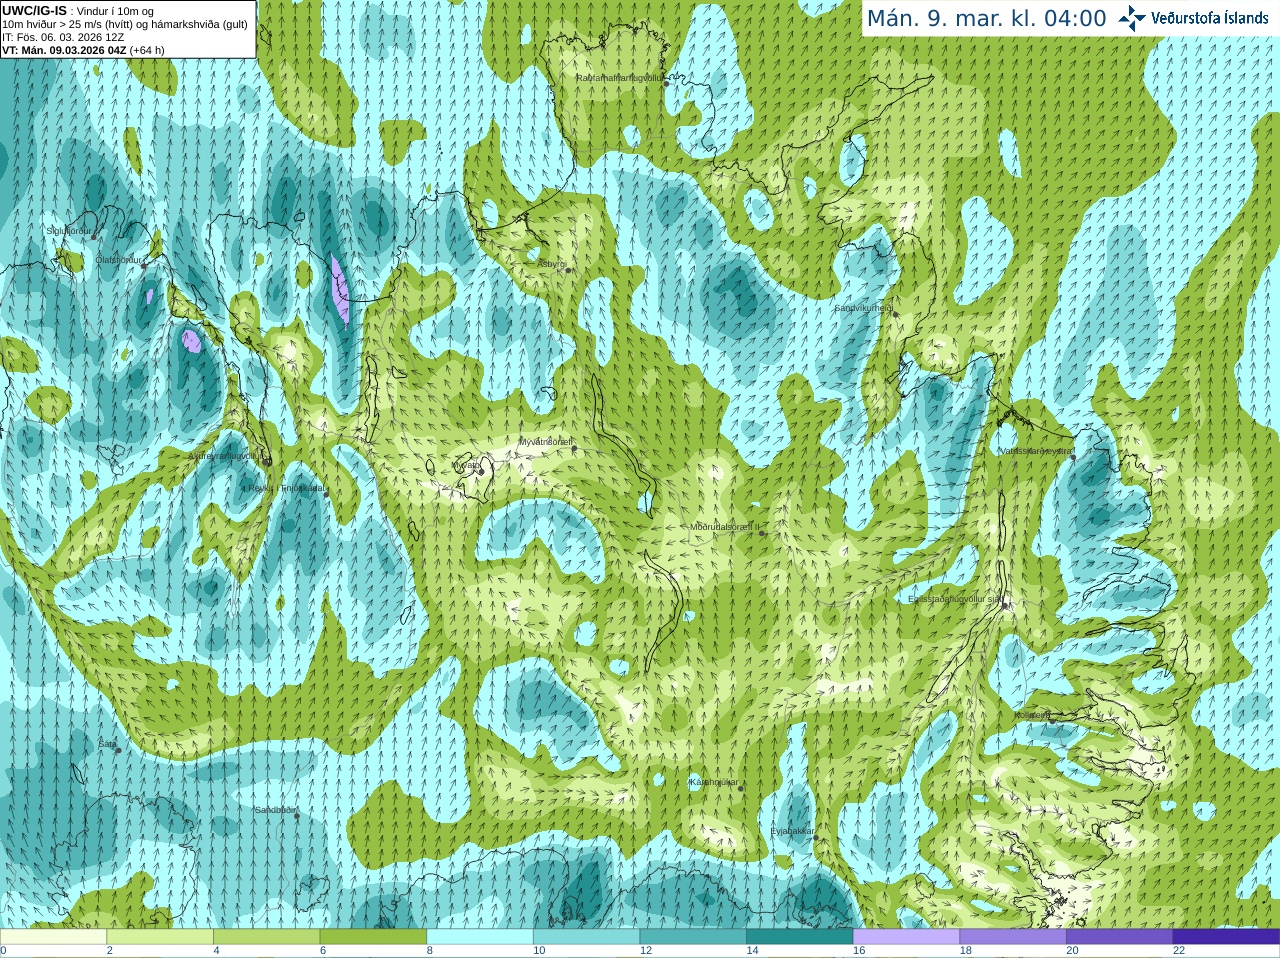Click the above 22 m/s dark indigo swatch
The height and width of the screenshot is (958, 1280).
1226,937
